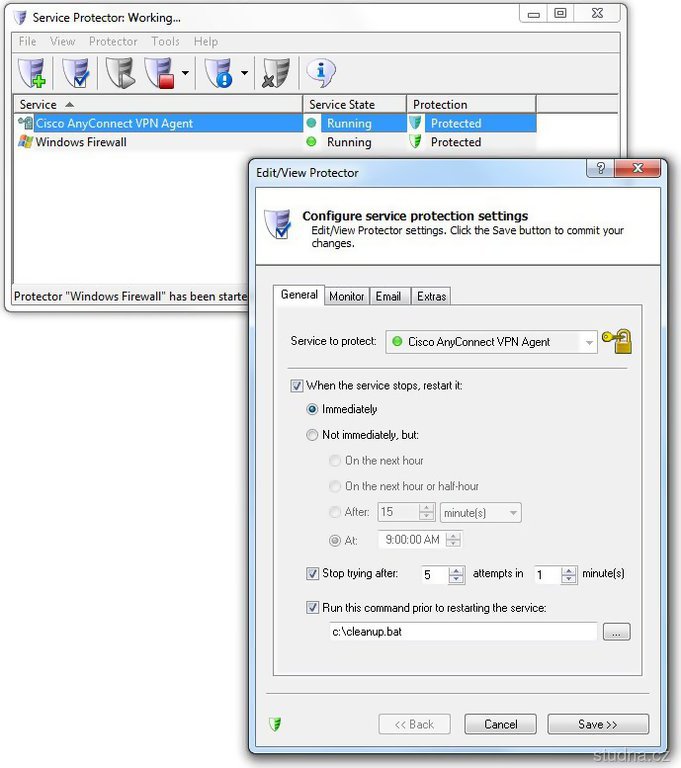
Task: Switch to the General tab
Action: coord(299,295)
